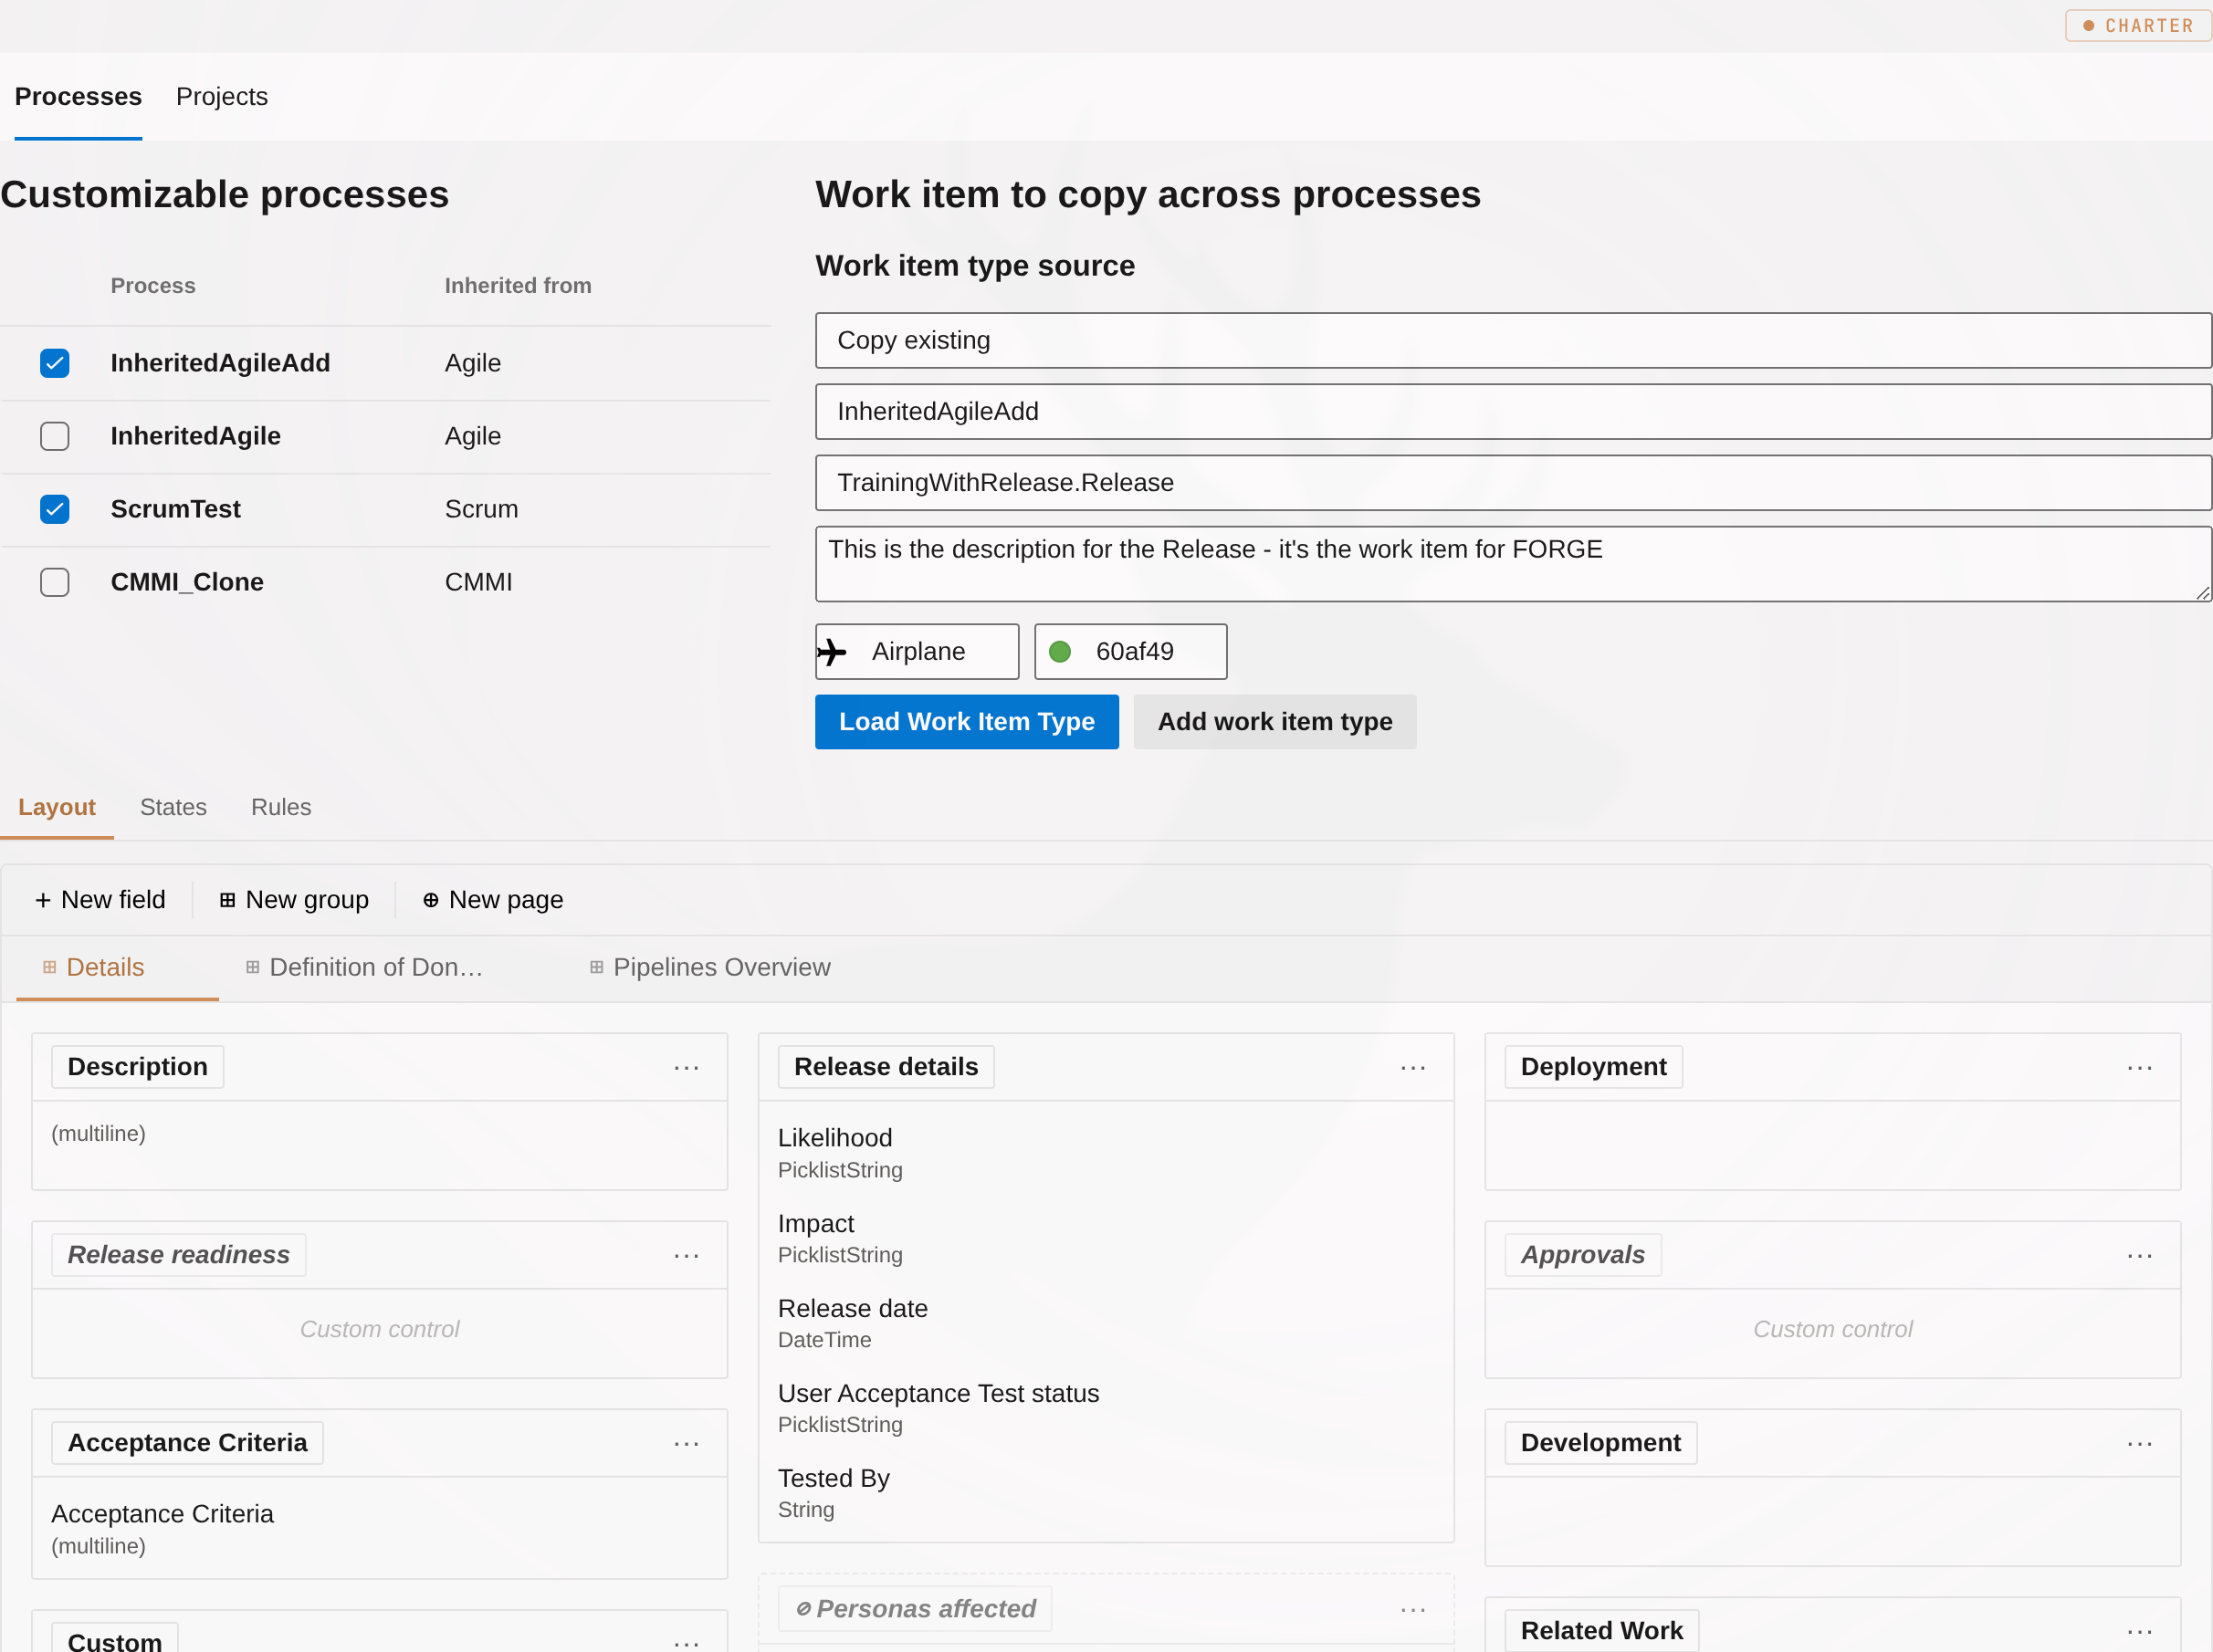Click the InheritedAgile process name
This screenshot has height=1652, width=2213.
tap(196, 436)
